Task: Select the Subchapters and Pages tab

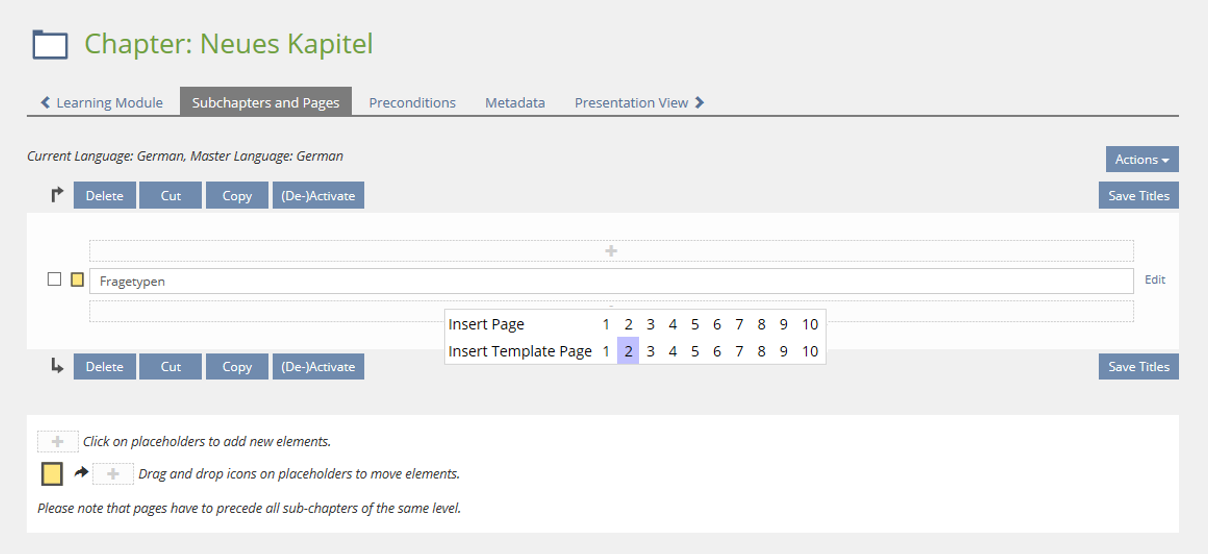Action: click(x=266, y=102)
